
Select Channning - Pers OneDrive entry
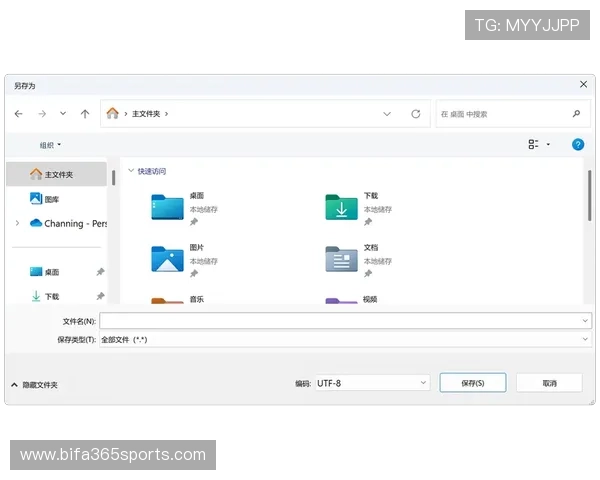[68, 223]
